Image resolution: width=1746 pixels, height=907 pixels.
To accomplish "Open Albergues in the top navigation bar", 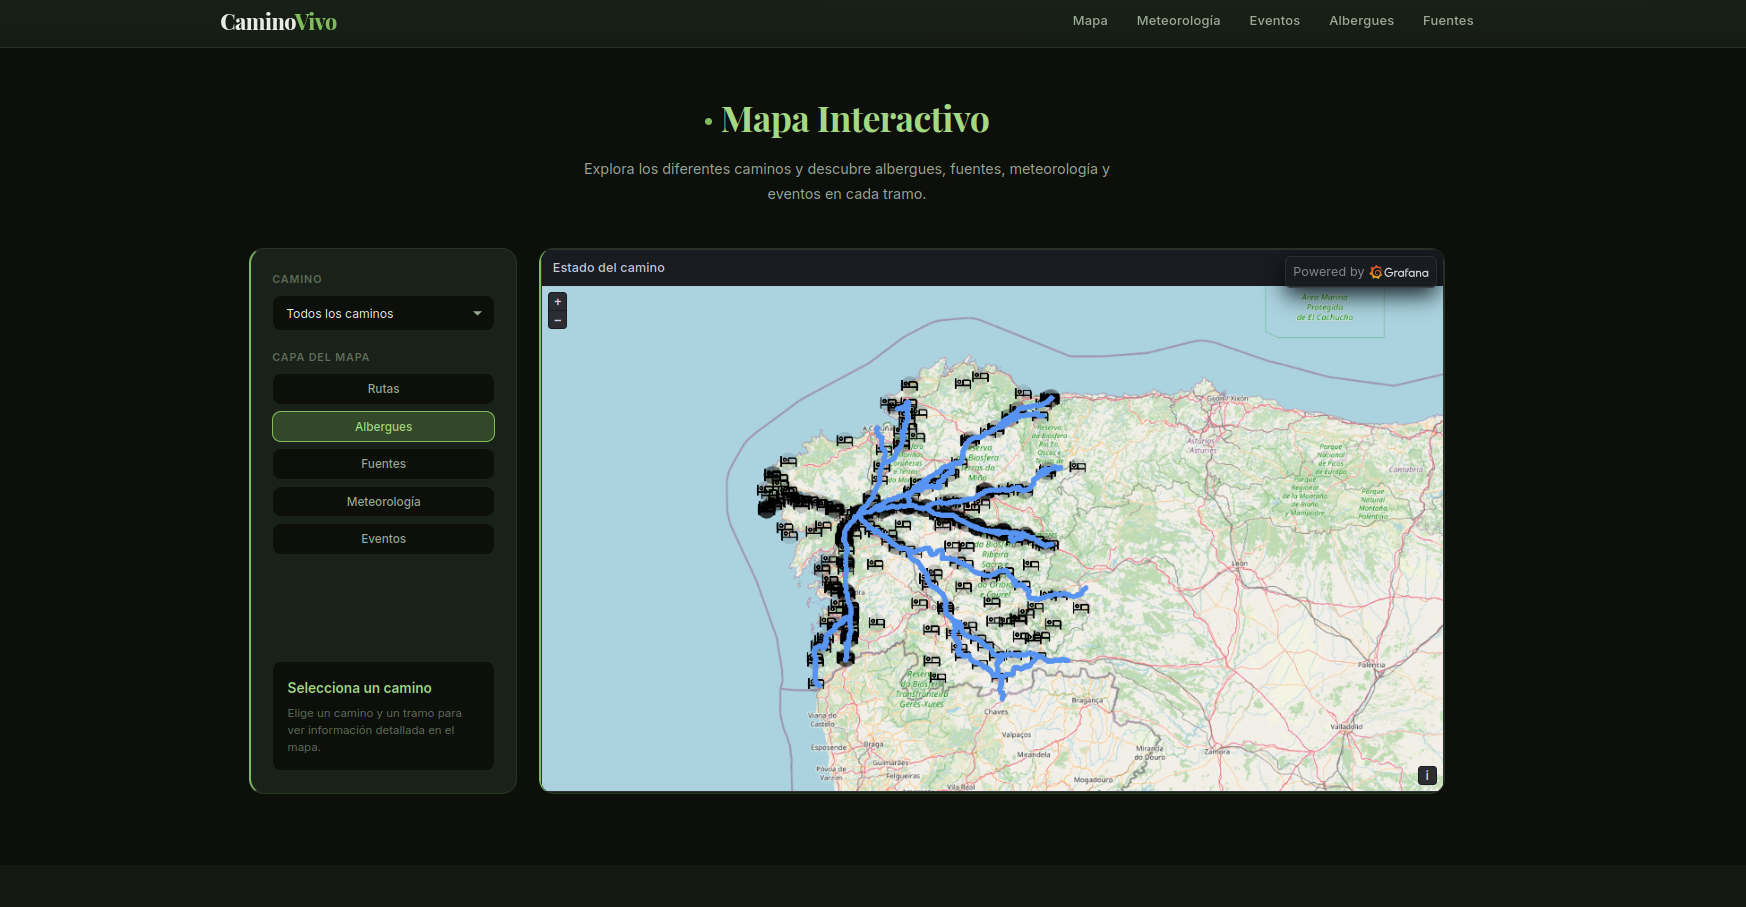I will coord(1361,21).
